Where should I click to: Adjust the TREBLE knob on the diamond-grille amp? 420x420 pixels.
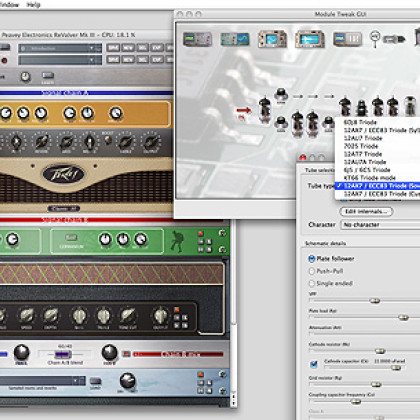point(103,315)
